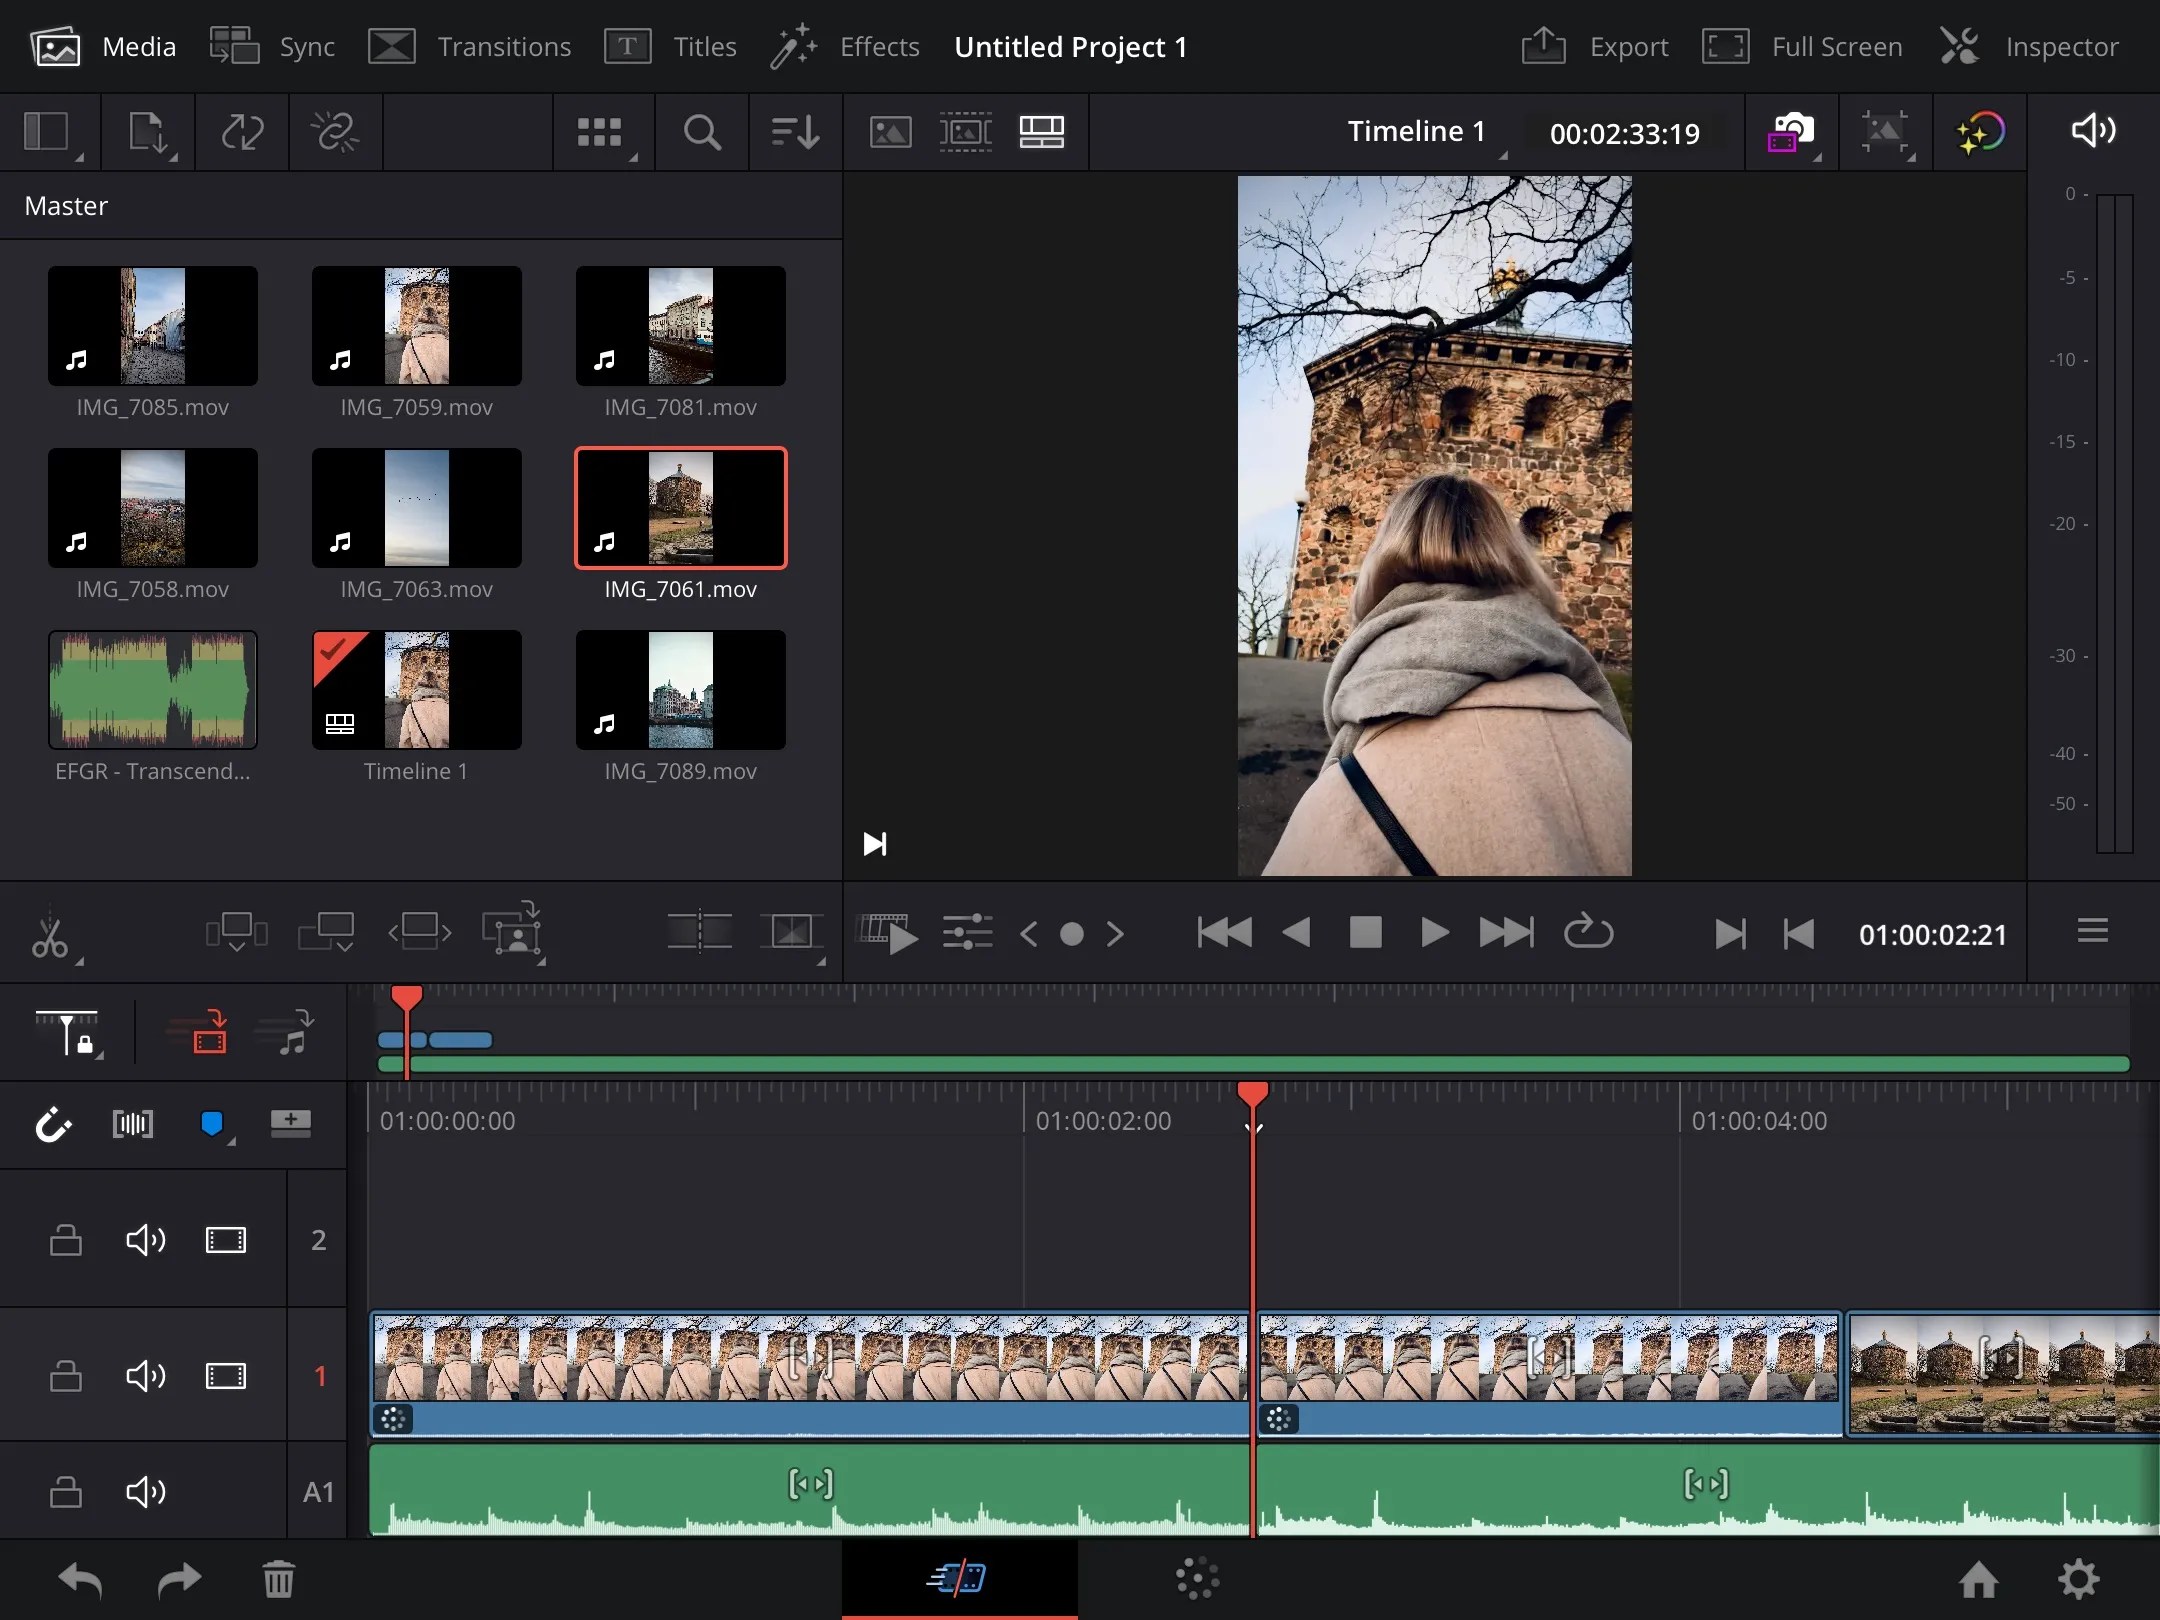Image resolution: width=2160 pixels, height=1620 pixels.
Task: Click the grab still camera icon above viewer
Action: (x=1789, y=131)
